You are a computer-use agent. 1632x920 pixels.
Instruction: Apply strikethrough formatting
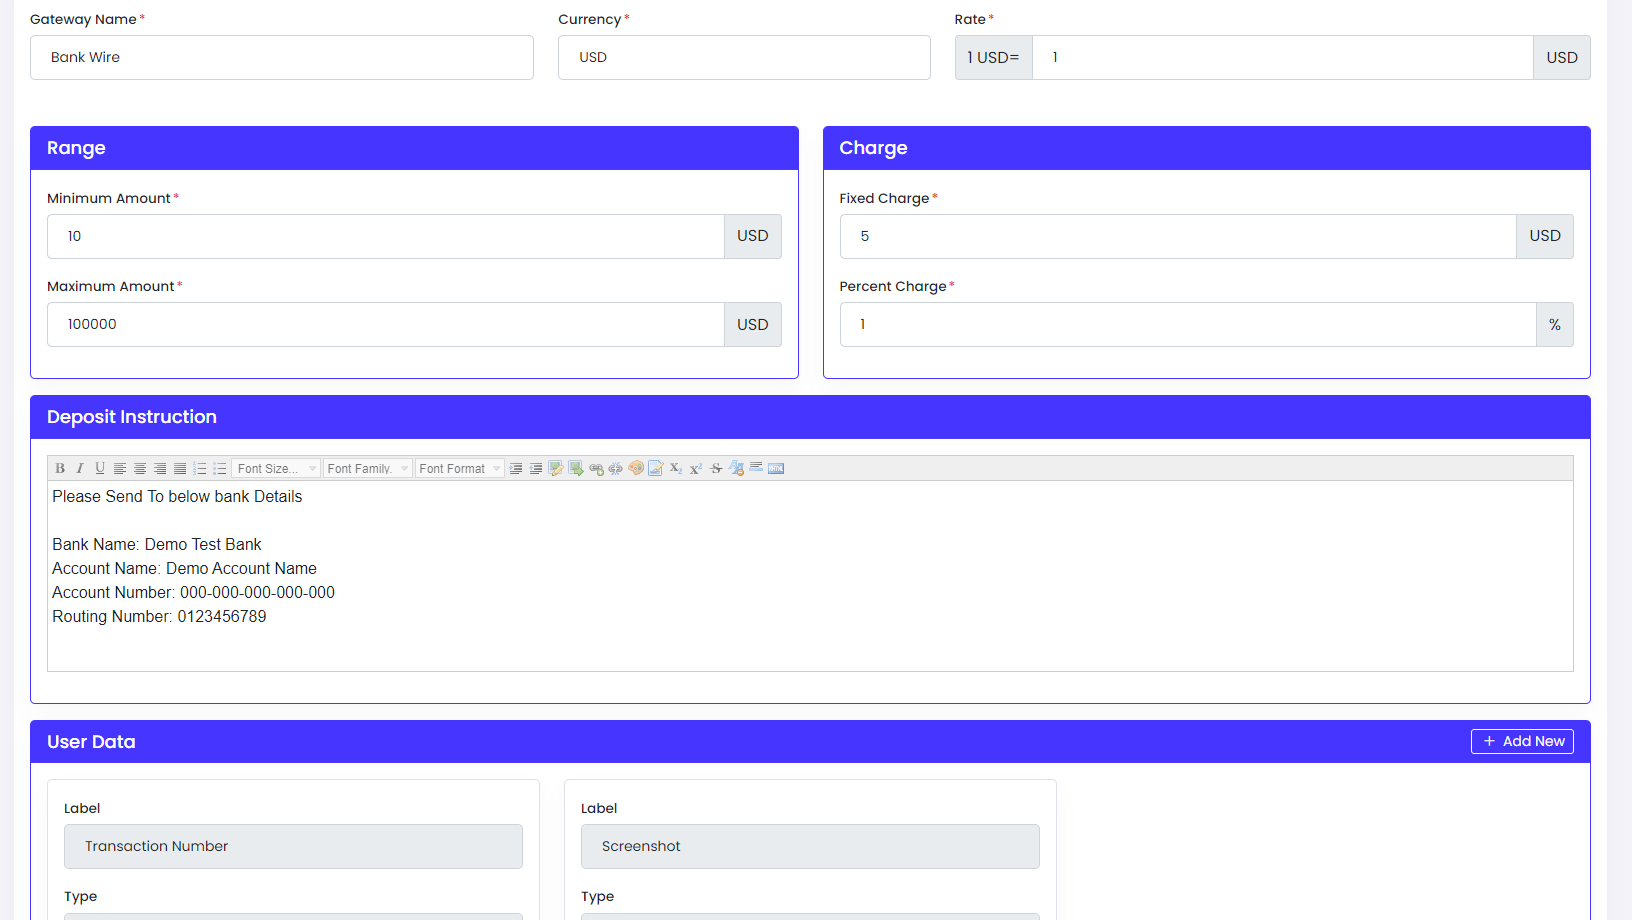click(x=716, y=468)
